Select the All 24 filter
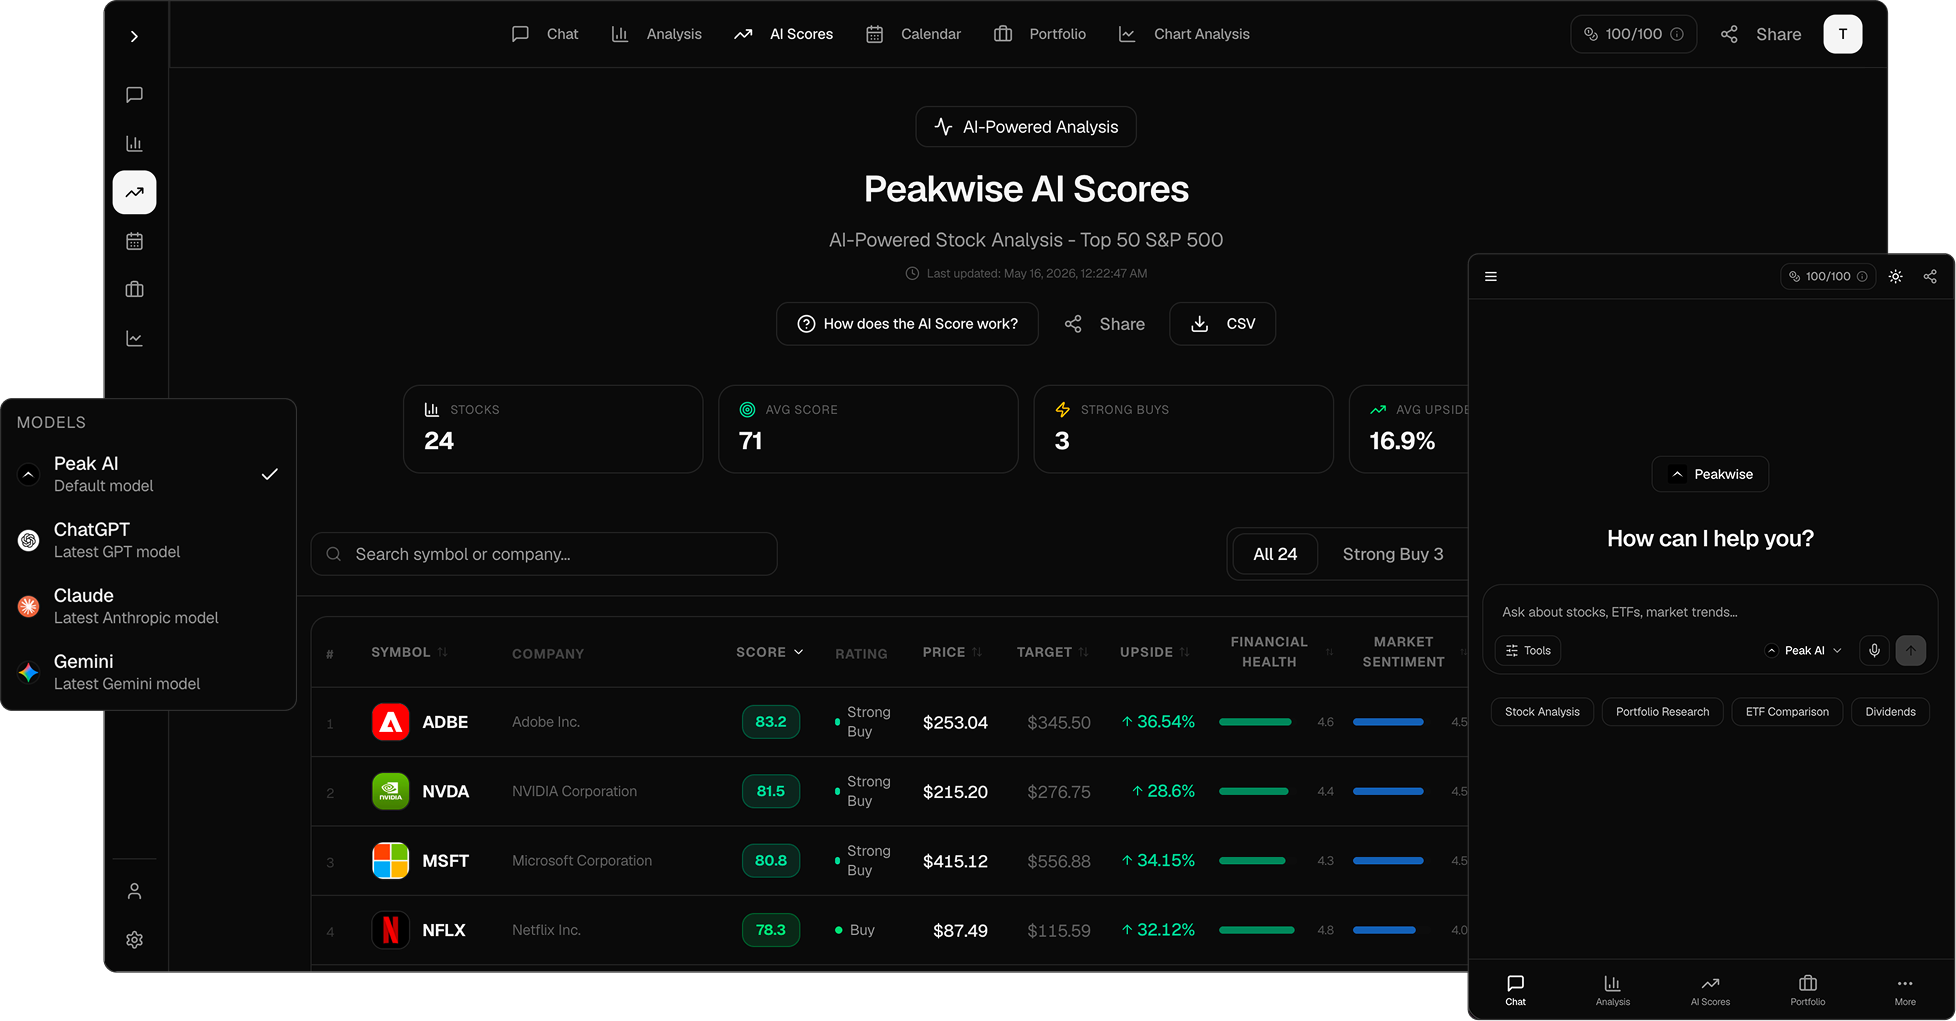This screenshot has width=1956, height=1021. 1275,554
